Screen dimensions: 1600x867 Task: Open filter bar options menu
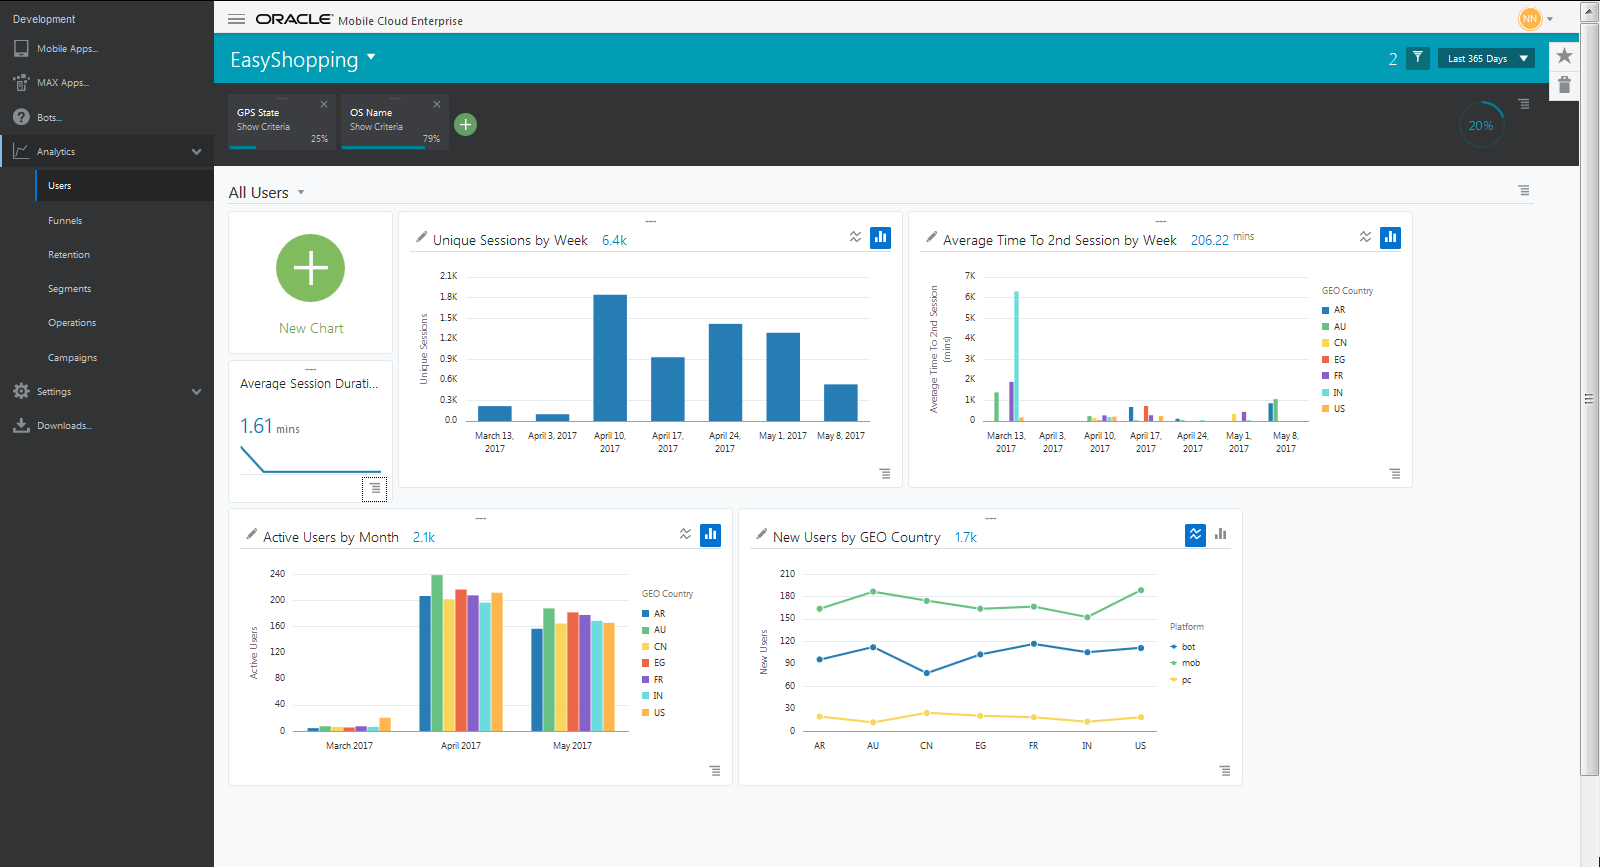pyautogui.click(x=1523, y=104)
